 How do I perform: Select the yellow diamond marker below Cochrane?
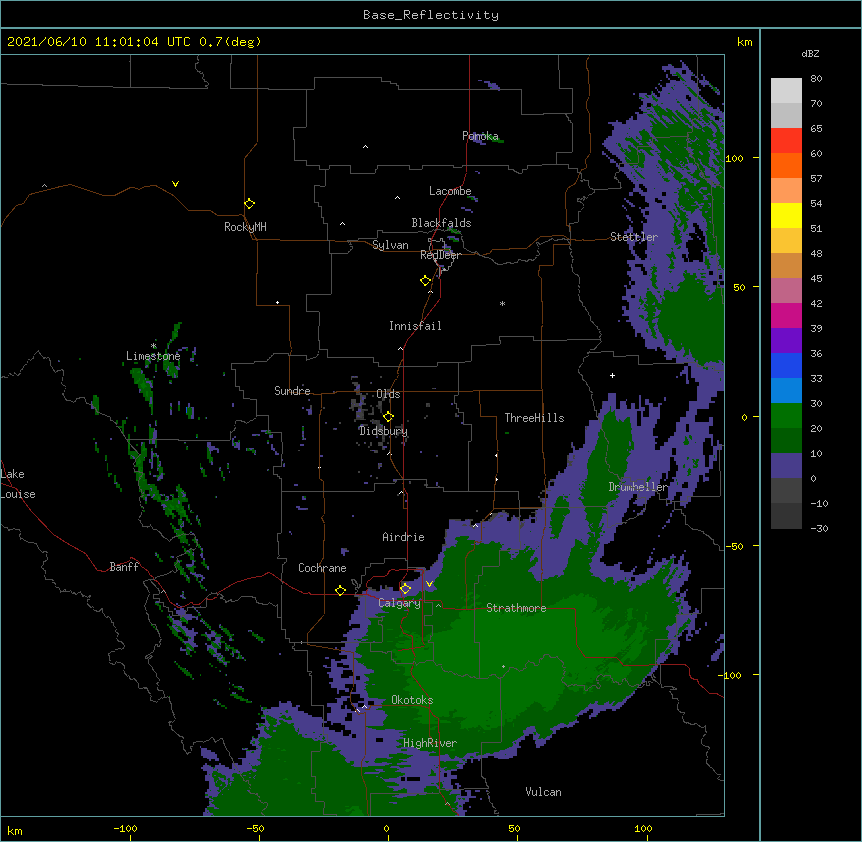point(340,591)
